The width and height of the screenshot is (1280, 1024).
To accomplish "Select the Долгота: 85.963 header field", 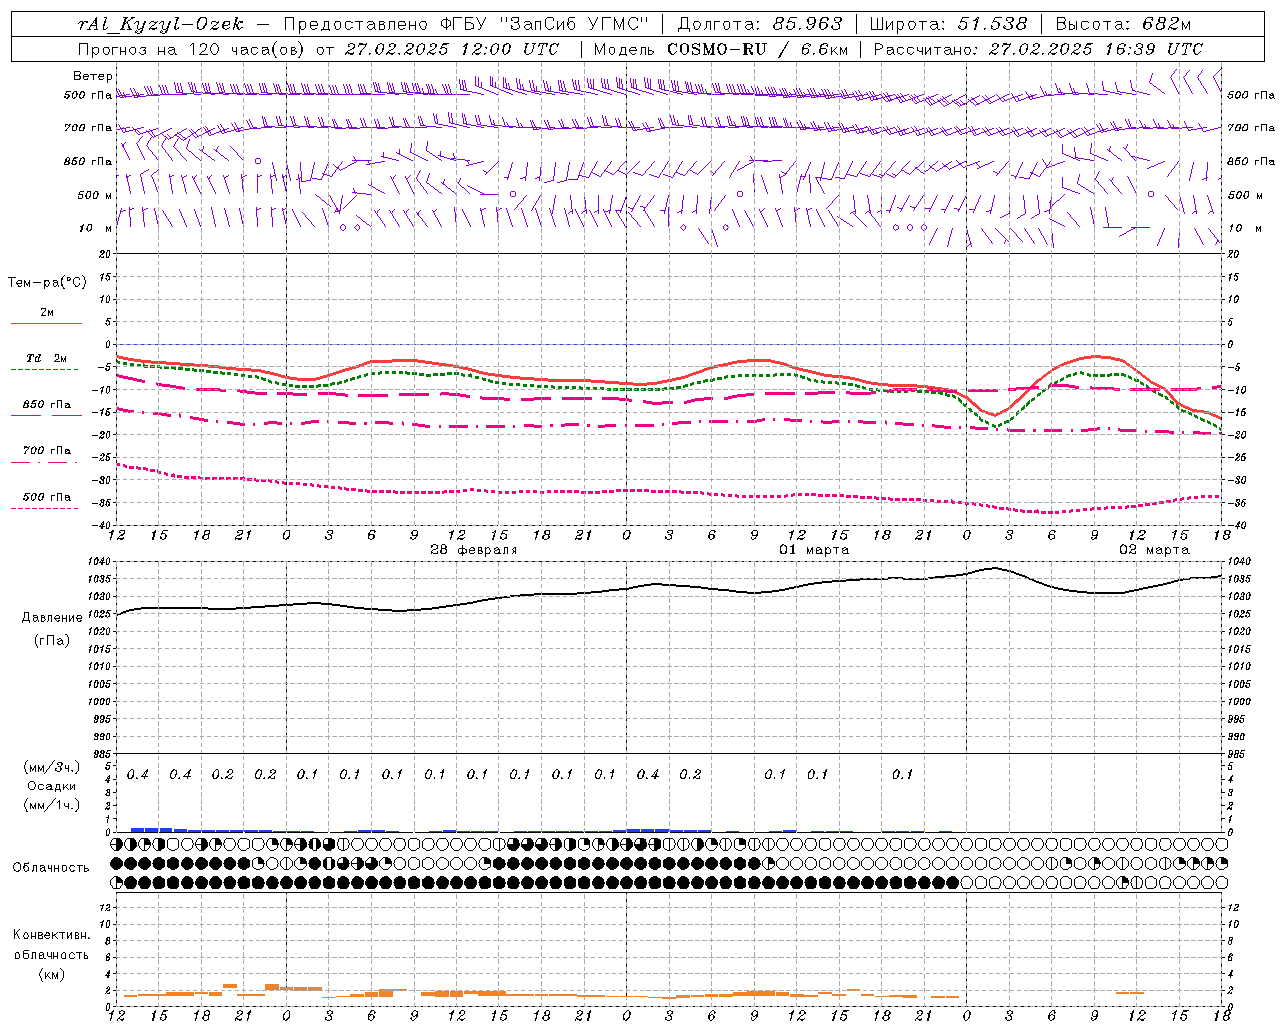I will pyautogui.click(x=760, y=24).
